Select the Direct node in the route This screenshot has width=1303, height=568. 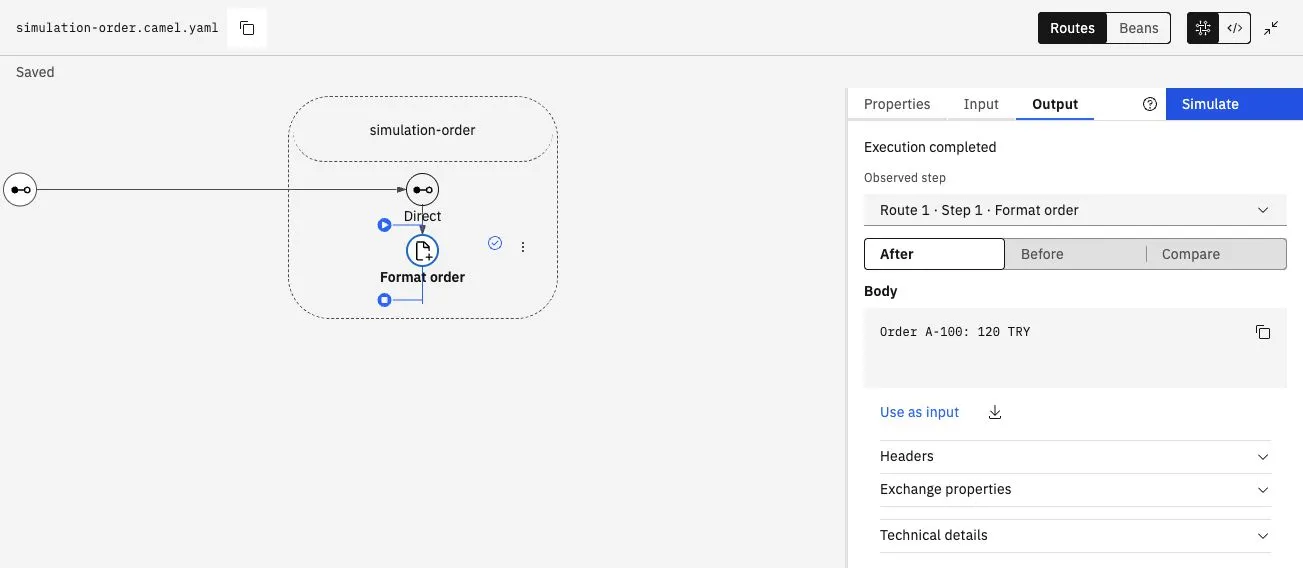[422, 189]
